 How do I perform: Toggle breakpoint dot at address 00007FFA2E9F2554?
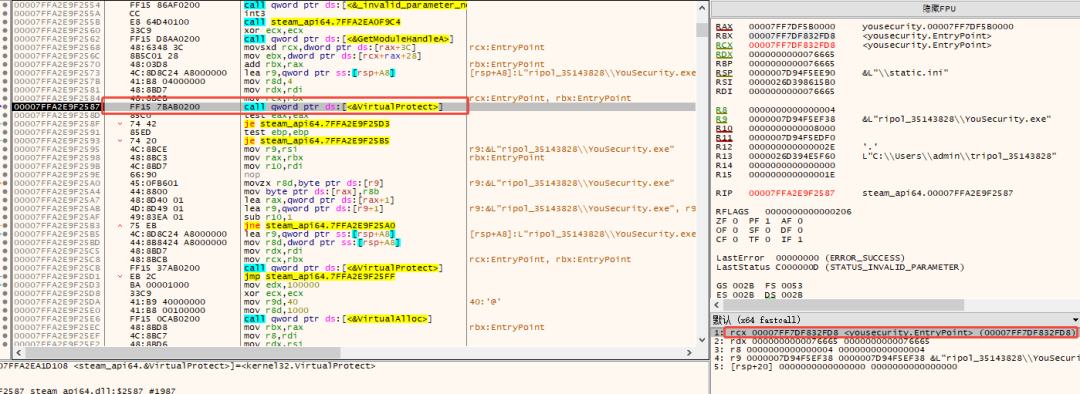pyautogui.click(x=6, y=4)
